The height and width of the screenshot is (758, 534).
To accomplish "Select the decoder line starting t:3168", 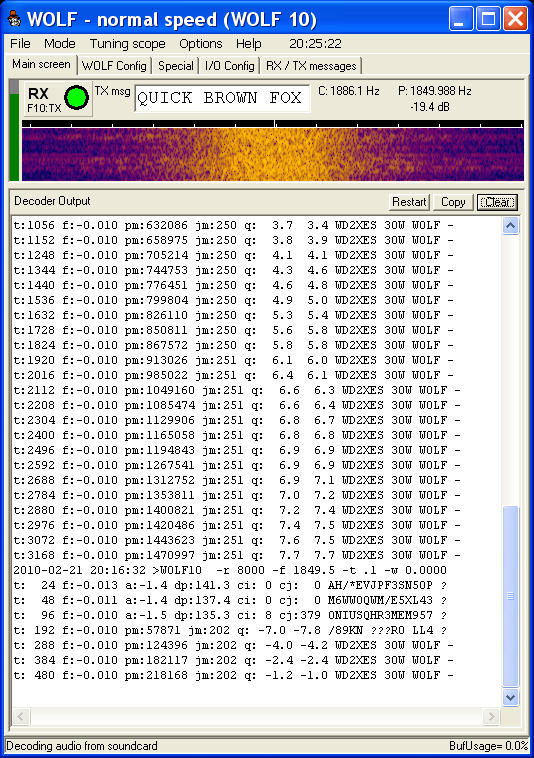I will 237,555.
